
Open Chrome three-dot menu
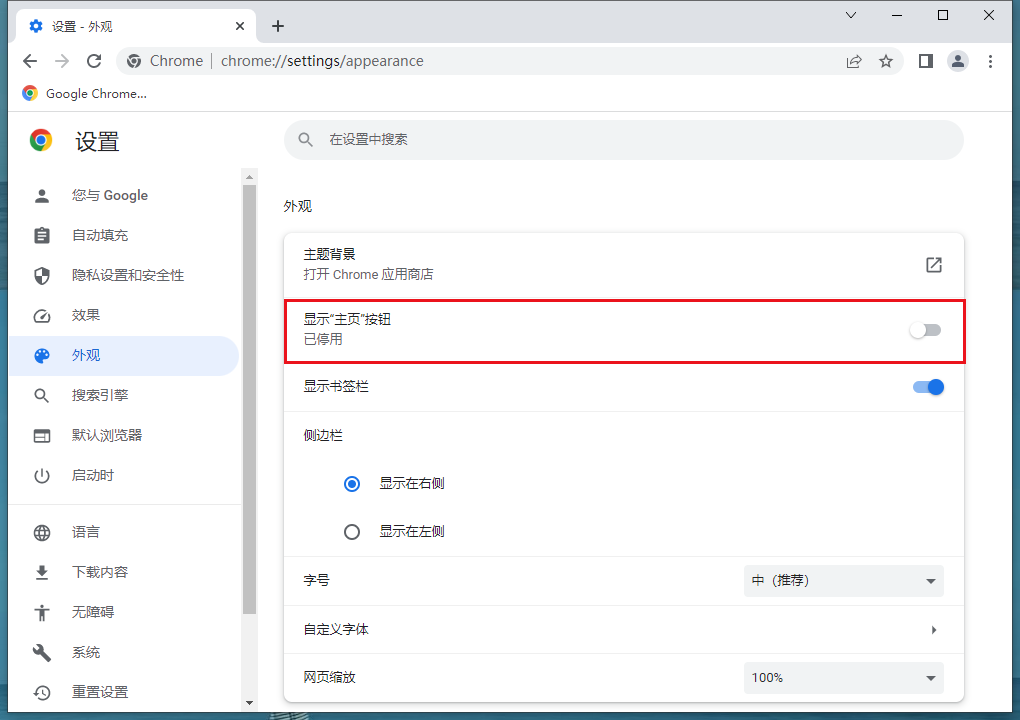tap(990, 61)
